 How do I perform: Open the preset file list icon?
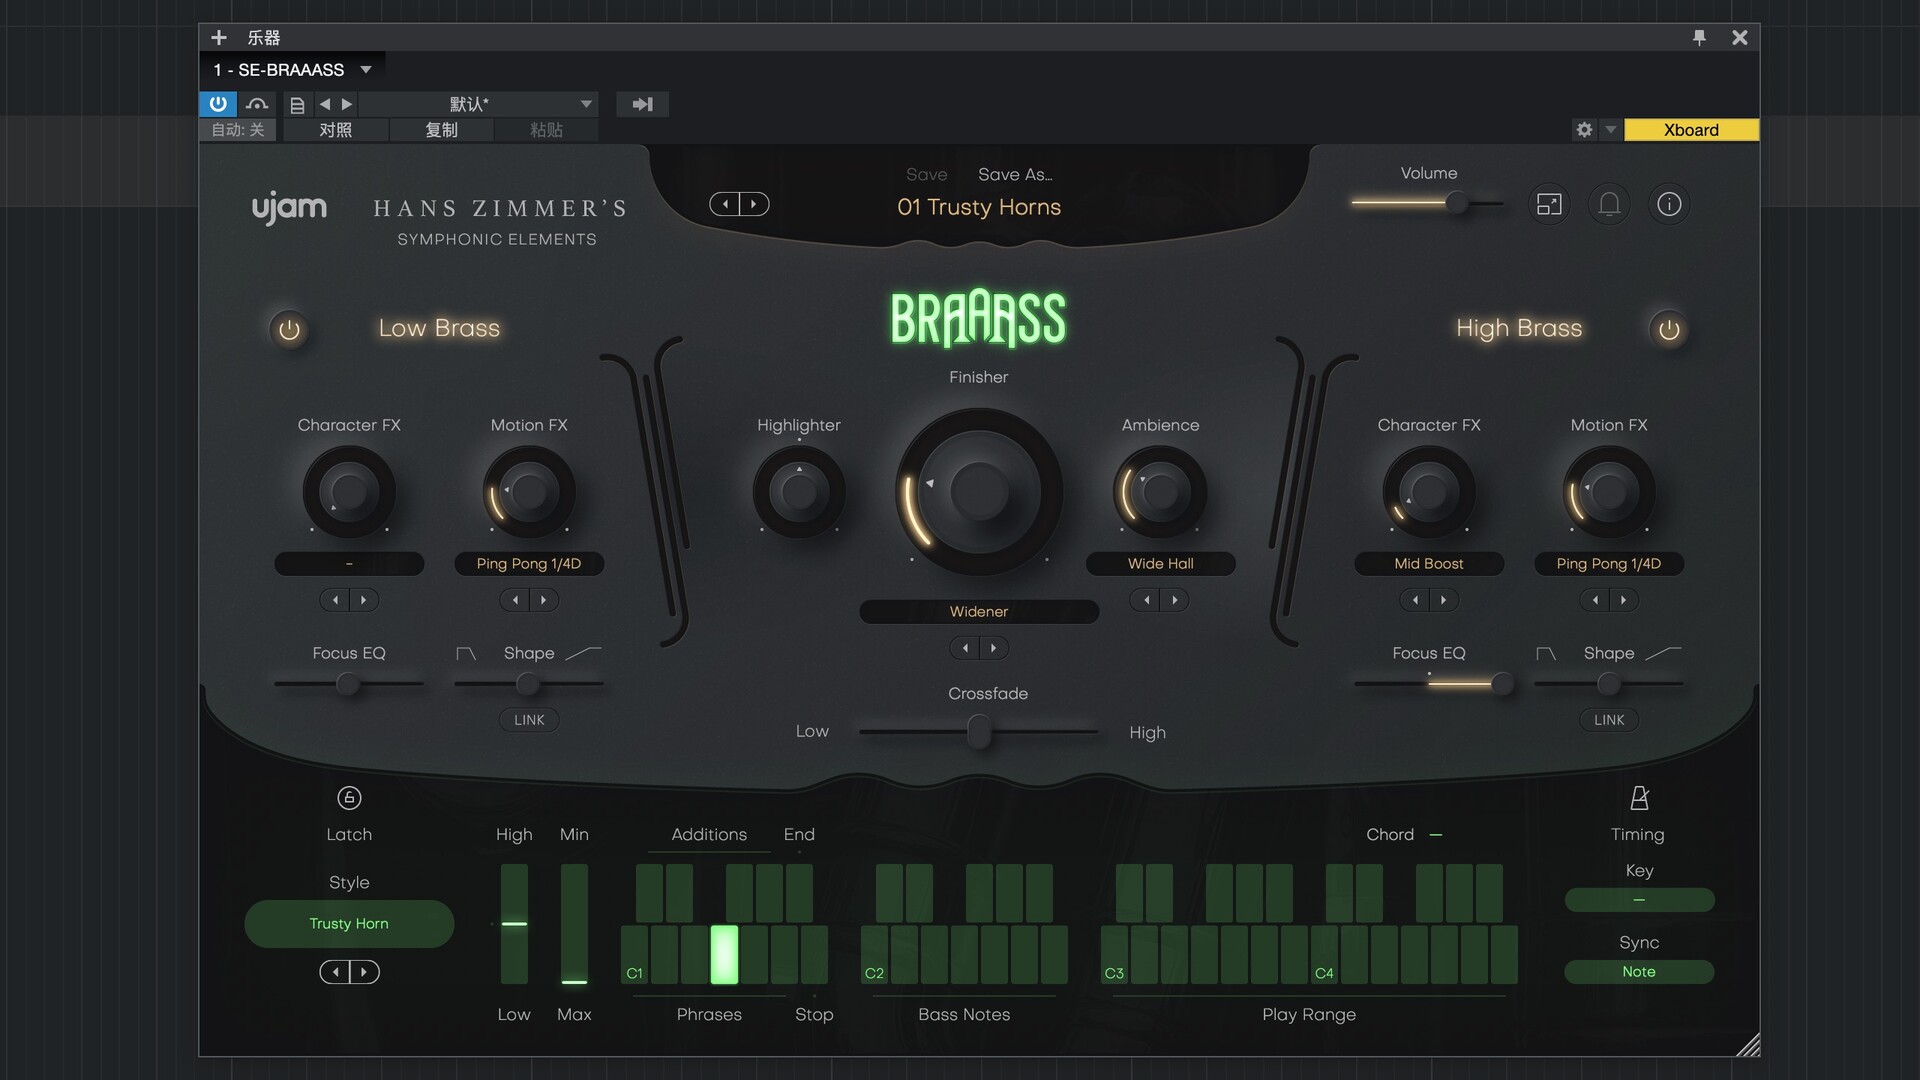coord(297,104)
